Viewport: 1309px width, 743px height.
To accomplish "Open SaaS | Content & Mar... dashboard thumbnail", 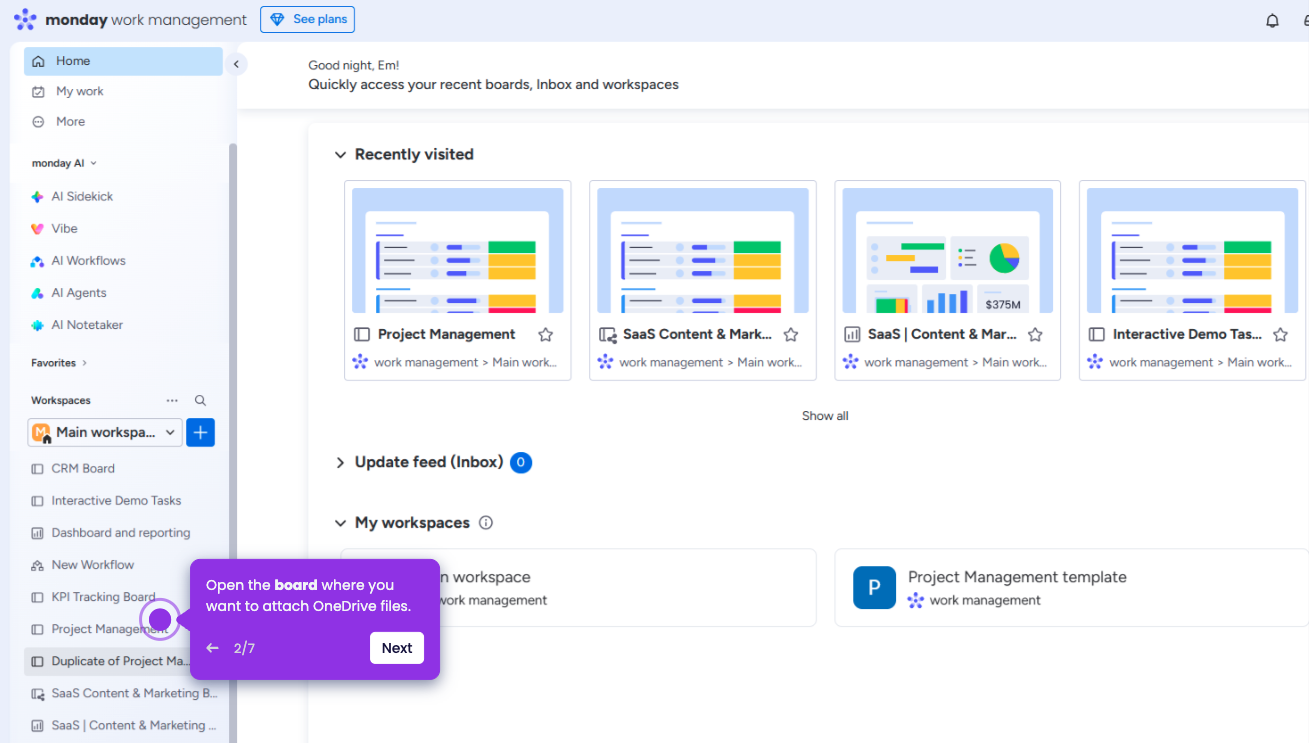I will coord(948,251).
